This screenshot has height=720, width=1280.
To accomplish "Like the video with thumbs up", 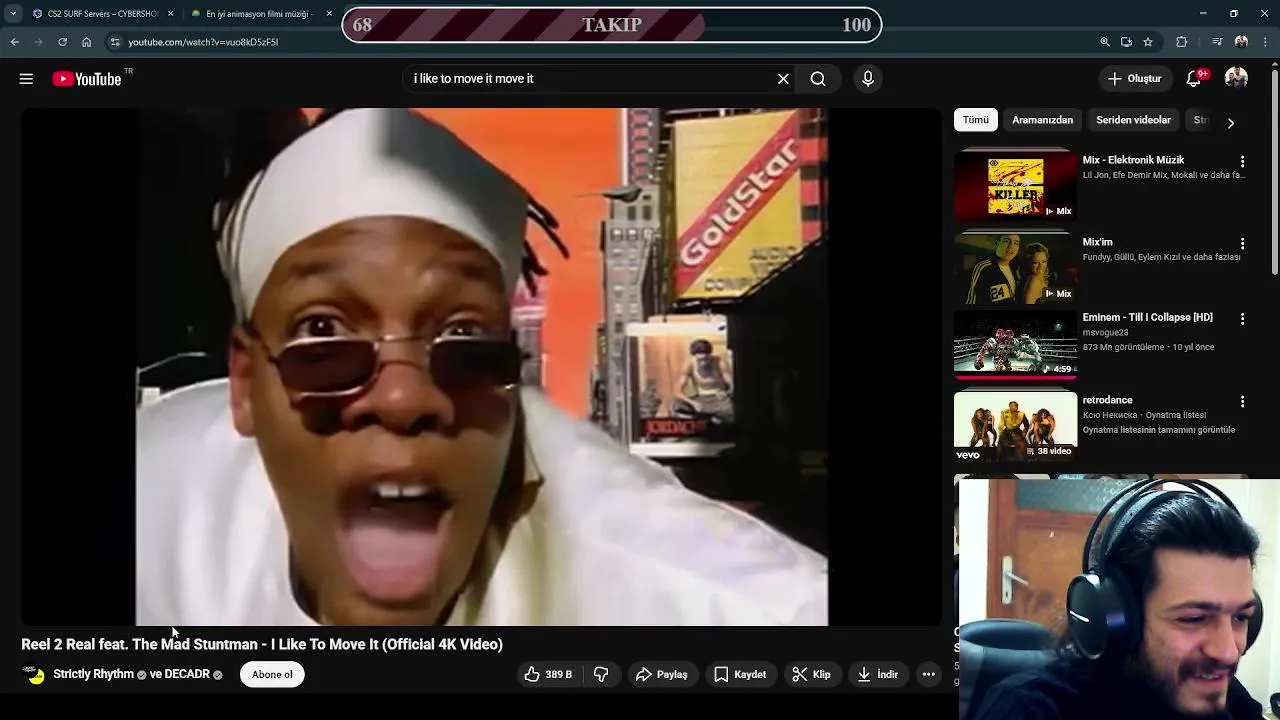I will (548, 675).
